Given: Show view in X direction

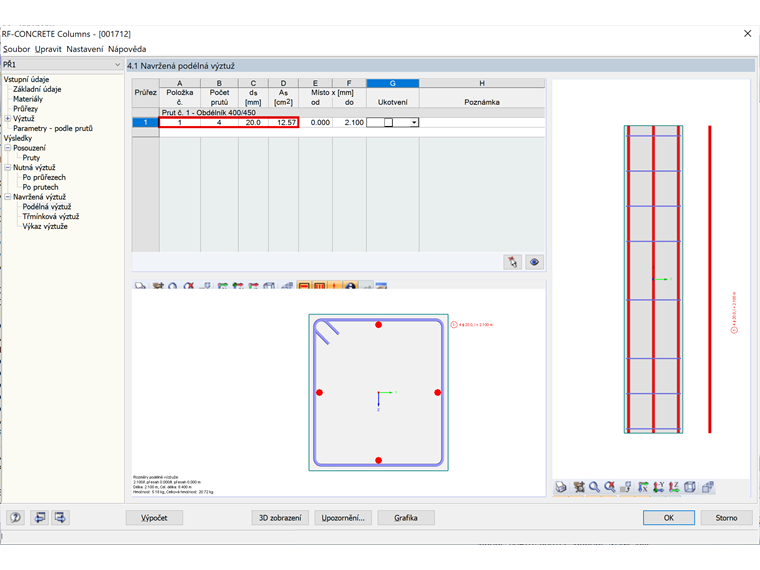Looking at the screenshot, I should 643,487.
